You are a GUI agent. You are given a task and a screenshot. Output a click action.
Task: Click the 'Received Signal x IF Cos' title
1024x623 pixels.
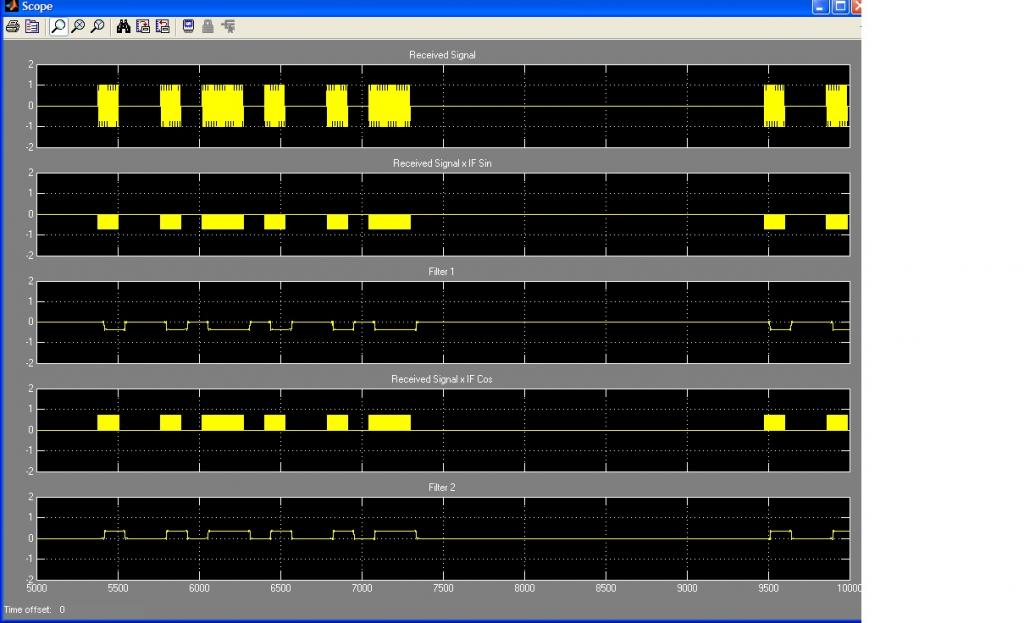click(442, 379)
